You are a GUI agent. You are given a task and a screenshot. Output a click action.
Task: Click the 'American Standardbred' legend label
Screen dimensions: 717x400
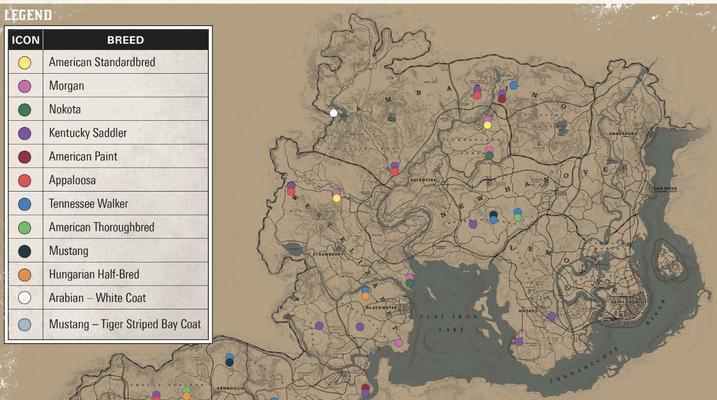(102, 62)
